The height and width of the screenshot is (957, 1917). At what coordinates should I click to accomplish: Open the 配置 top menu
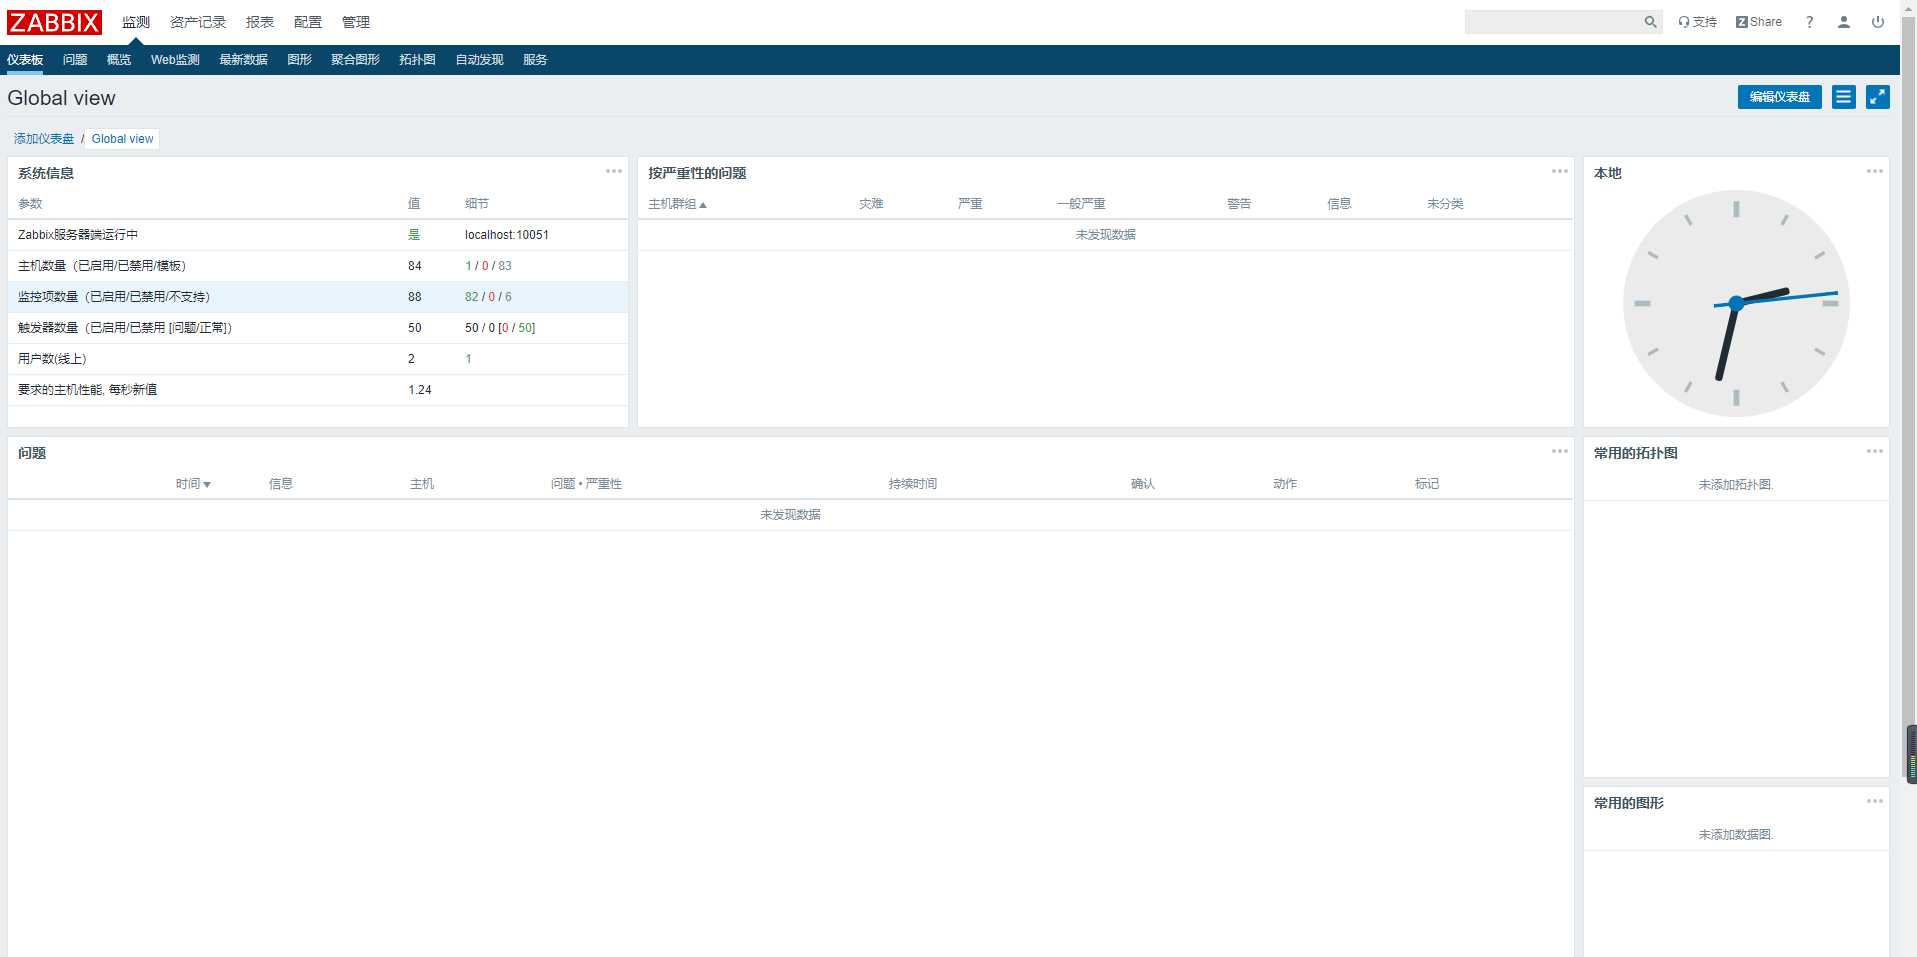[308, 22]
